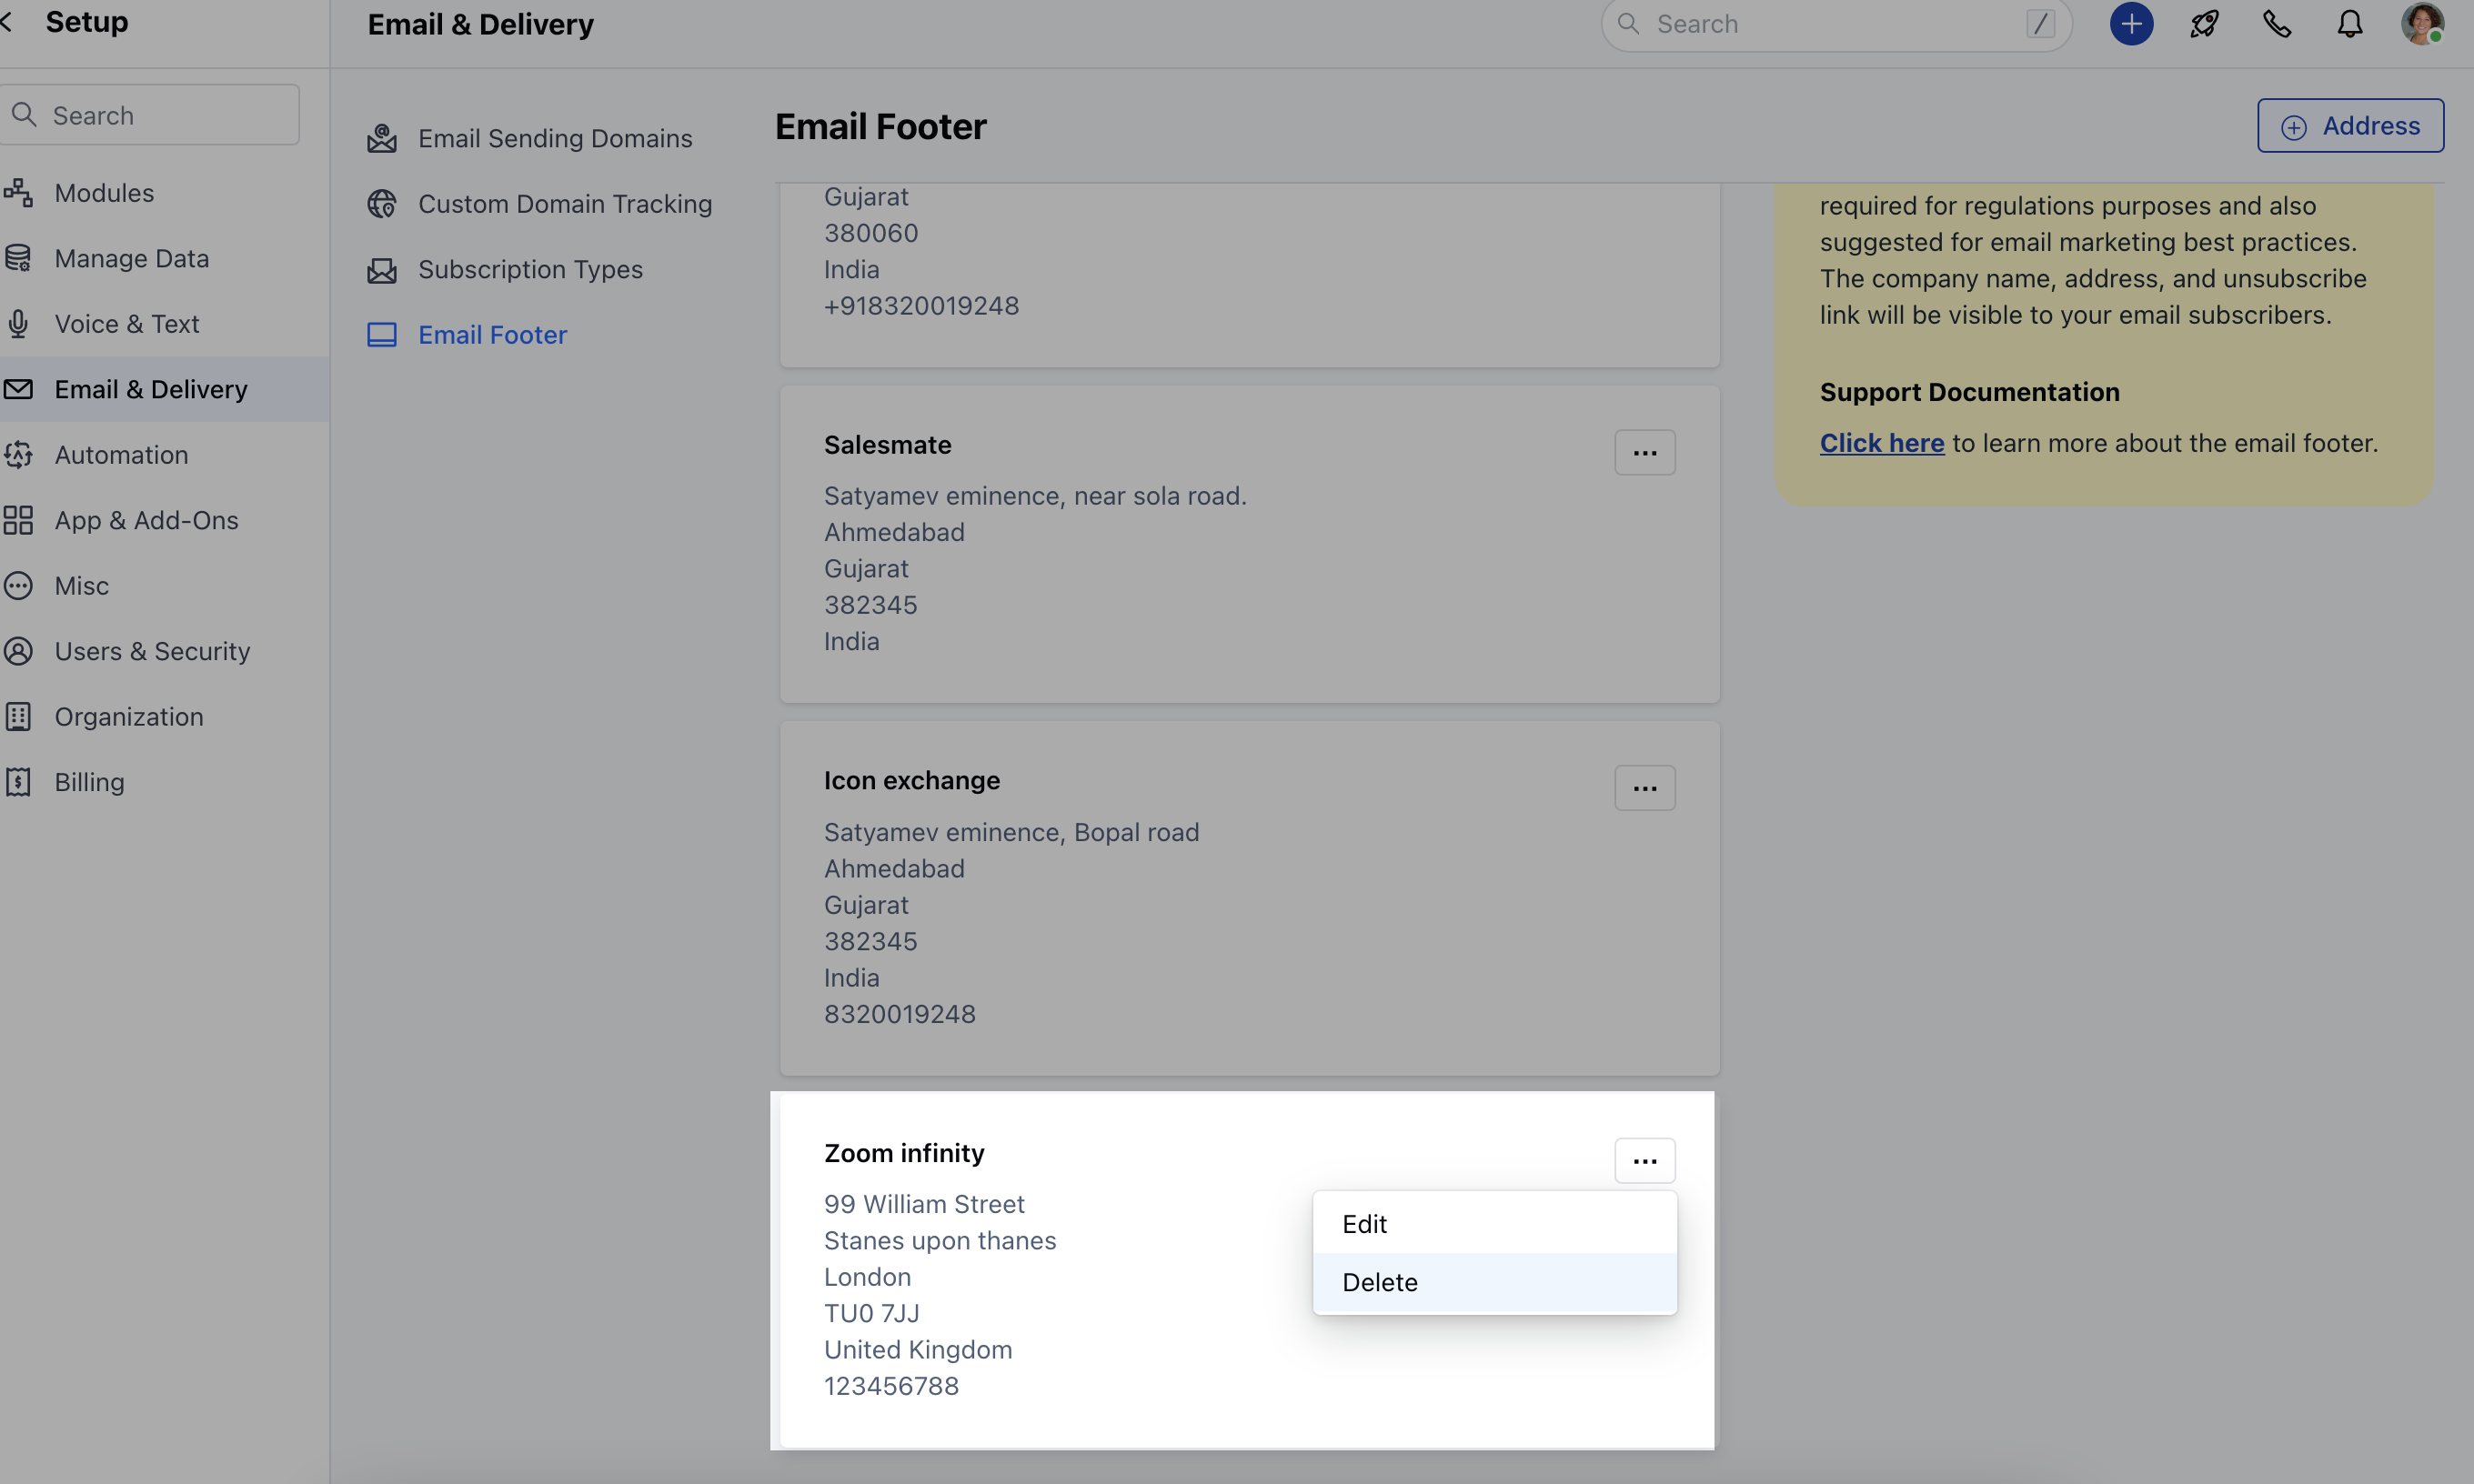Open Salesmate address options menu
This screenshot has width=2474, height=1484.
pyautogui.click(x=1644, y=453)
